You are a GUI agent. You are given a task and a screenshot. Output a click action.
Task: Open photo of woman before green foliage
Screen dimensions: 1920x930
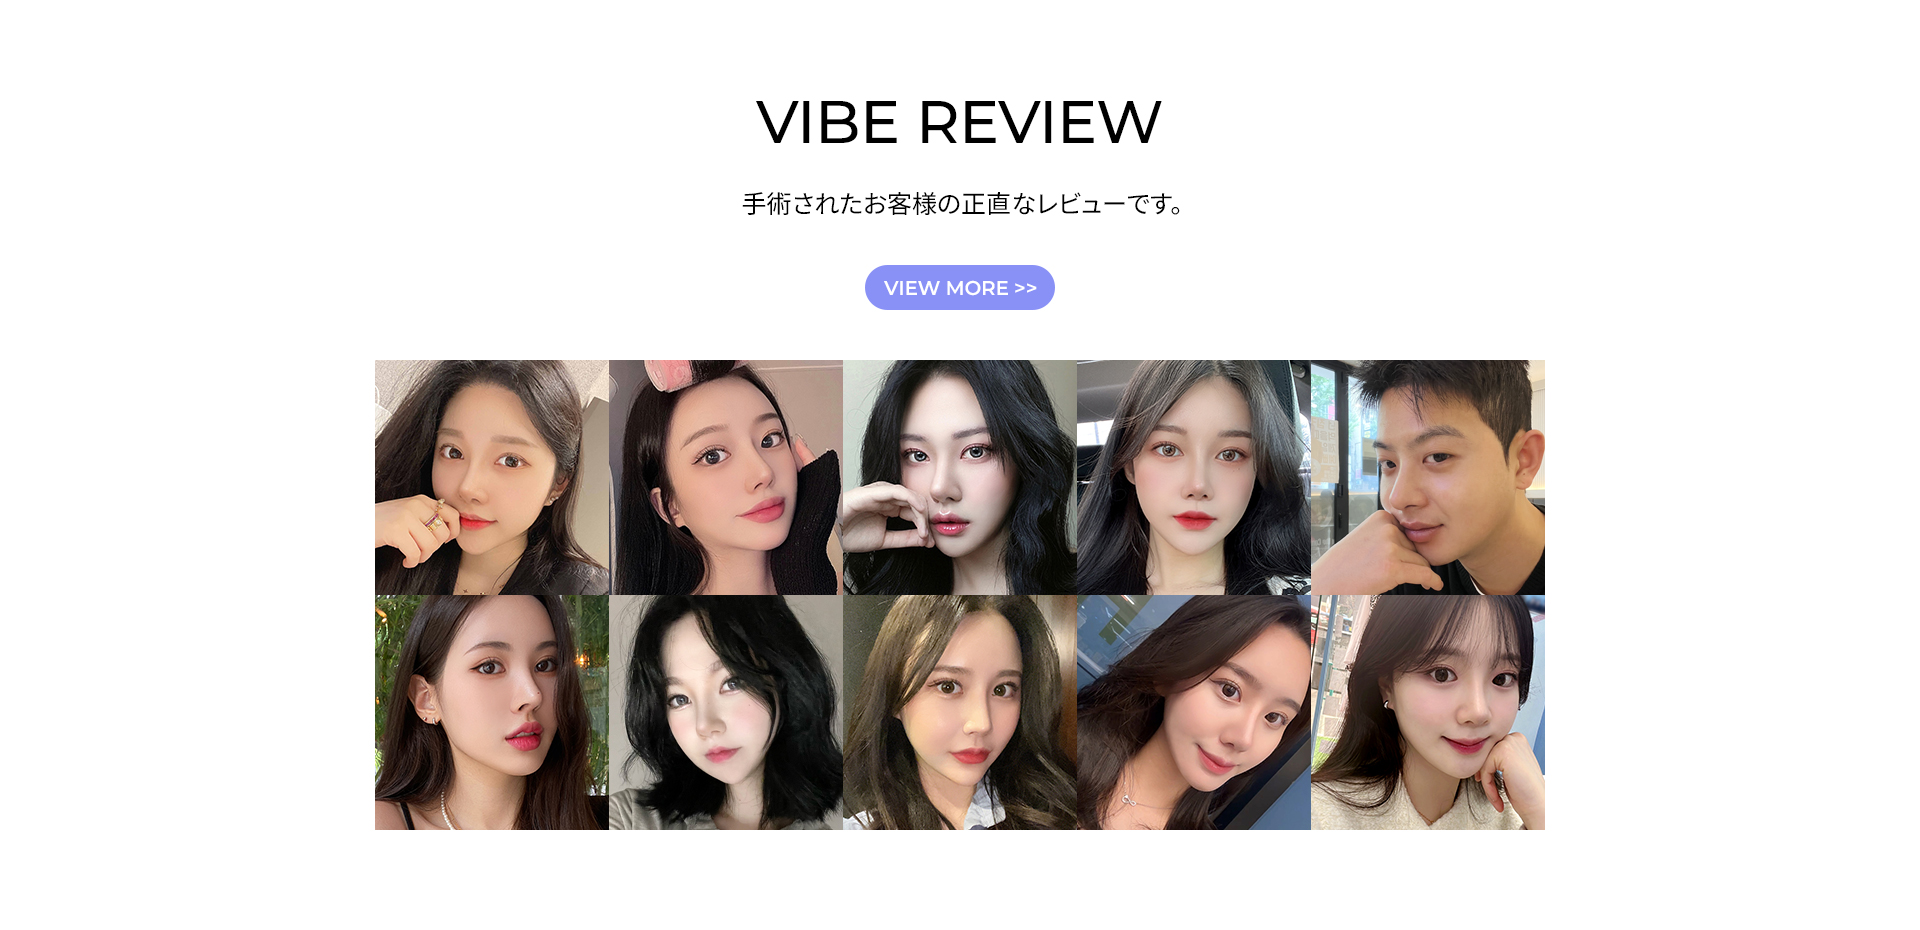(492, 713)
